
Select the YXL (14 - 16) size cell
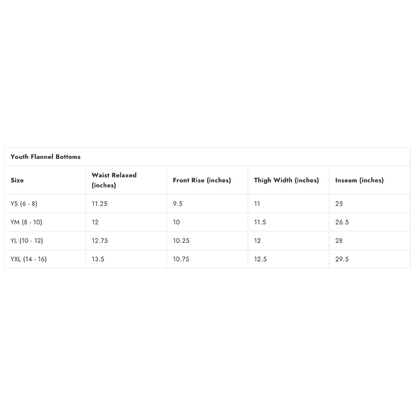pyautogui.click(x=29, y=259)
